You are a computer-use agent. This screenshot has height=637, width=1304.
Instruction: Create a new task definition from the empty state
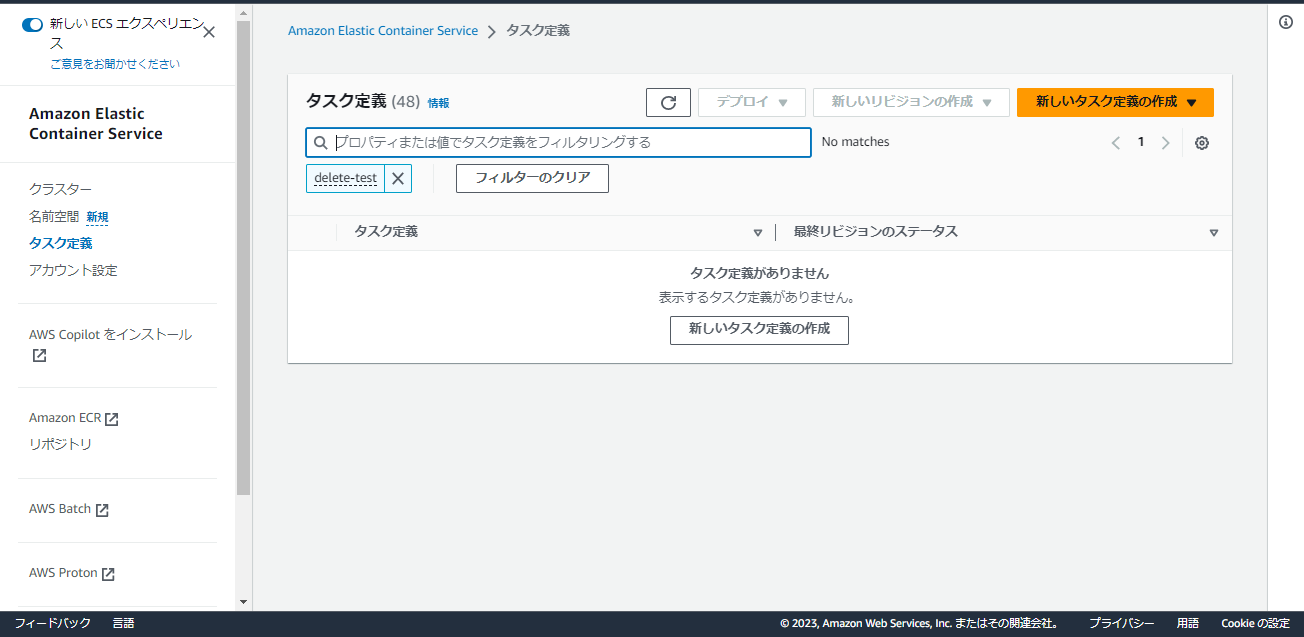(759, 330)
